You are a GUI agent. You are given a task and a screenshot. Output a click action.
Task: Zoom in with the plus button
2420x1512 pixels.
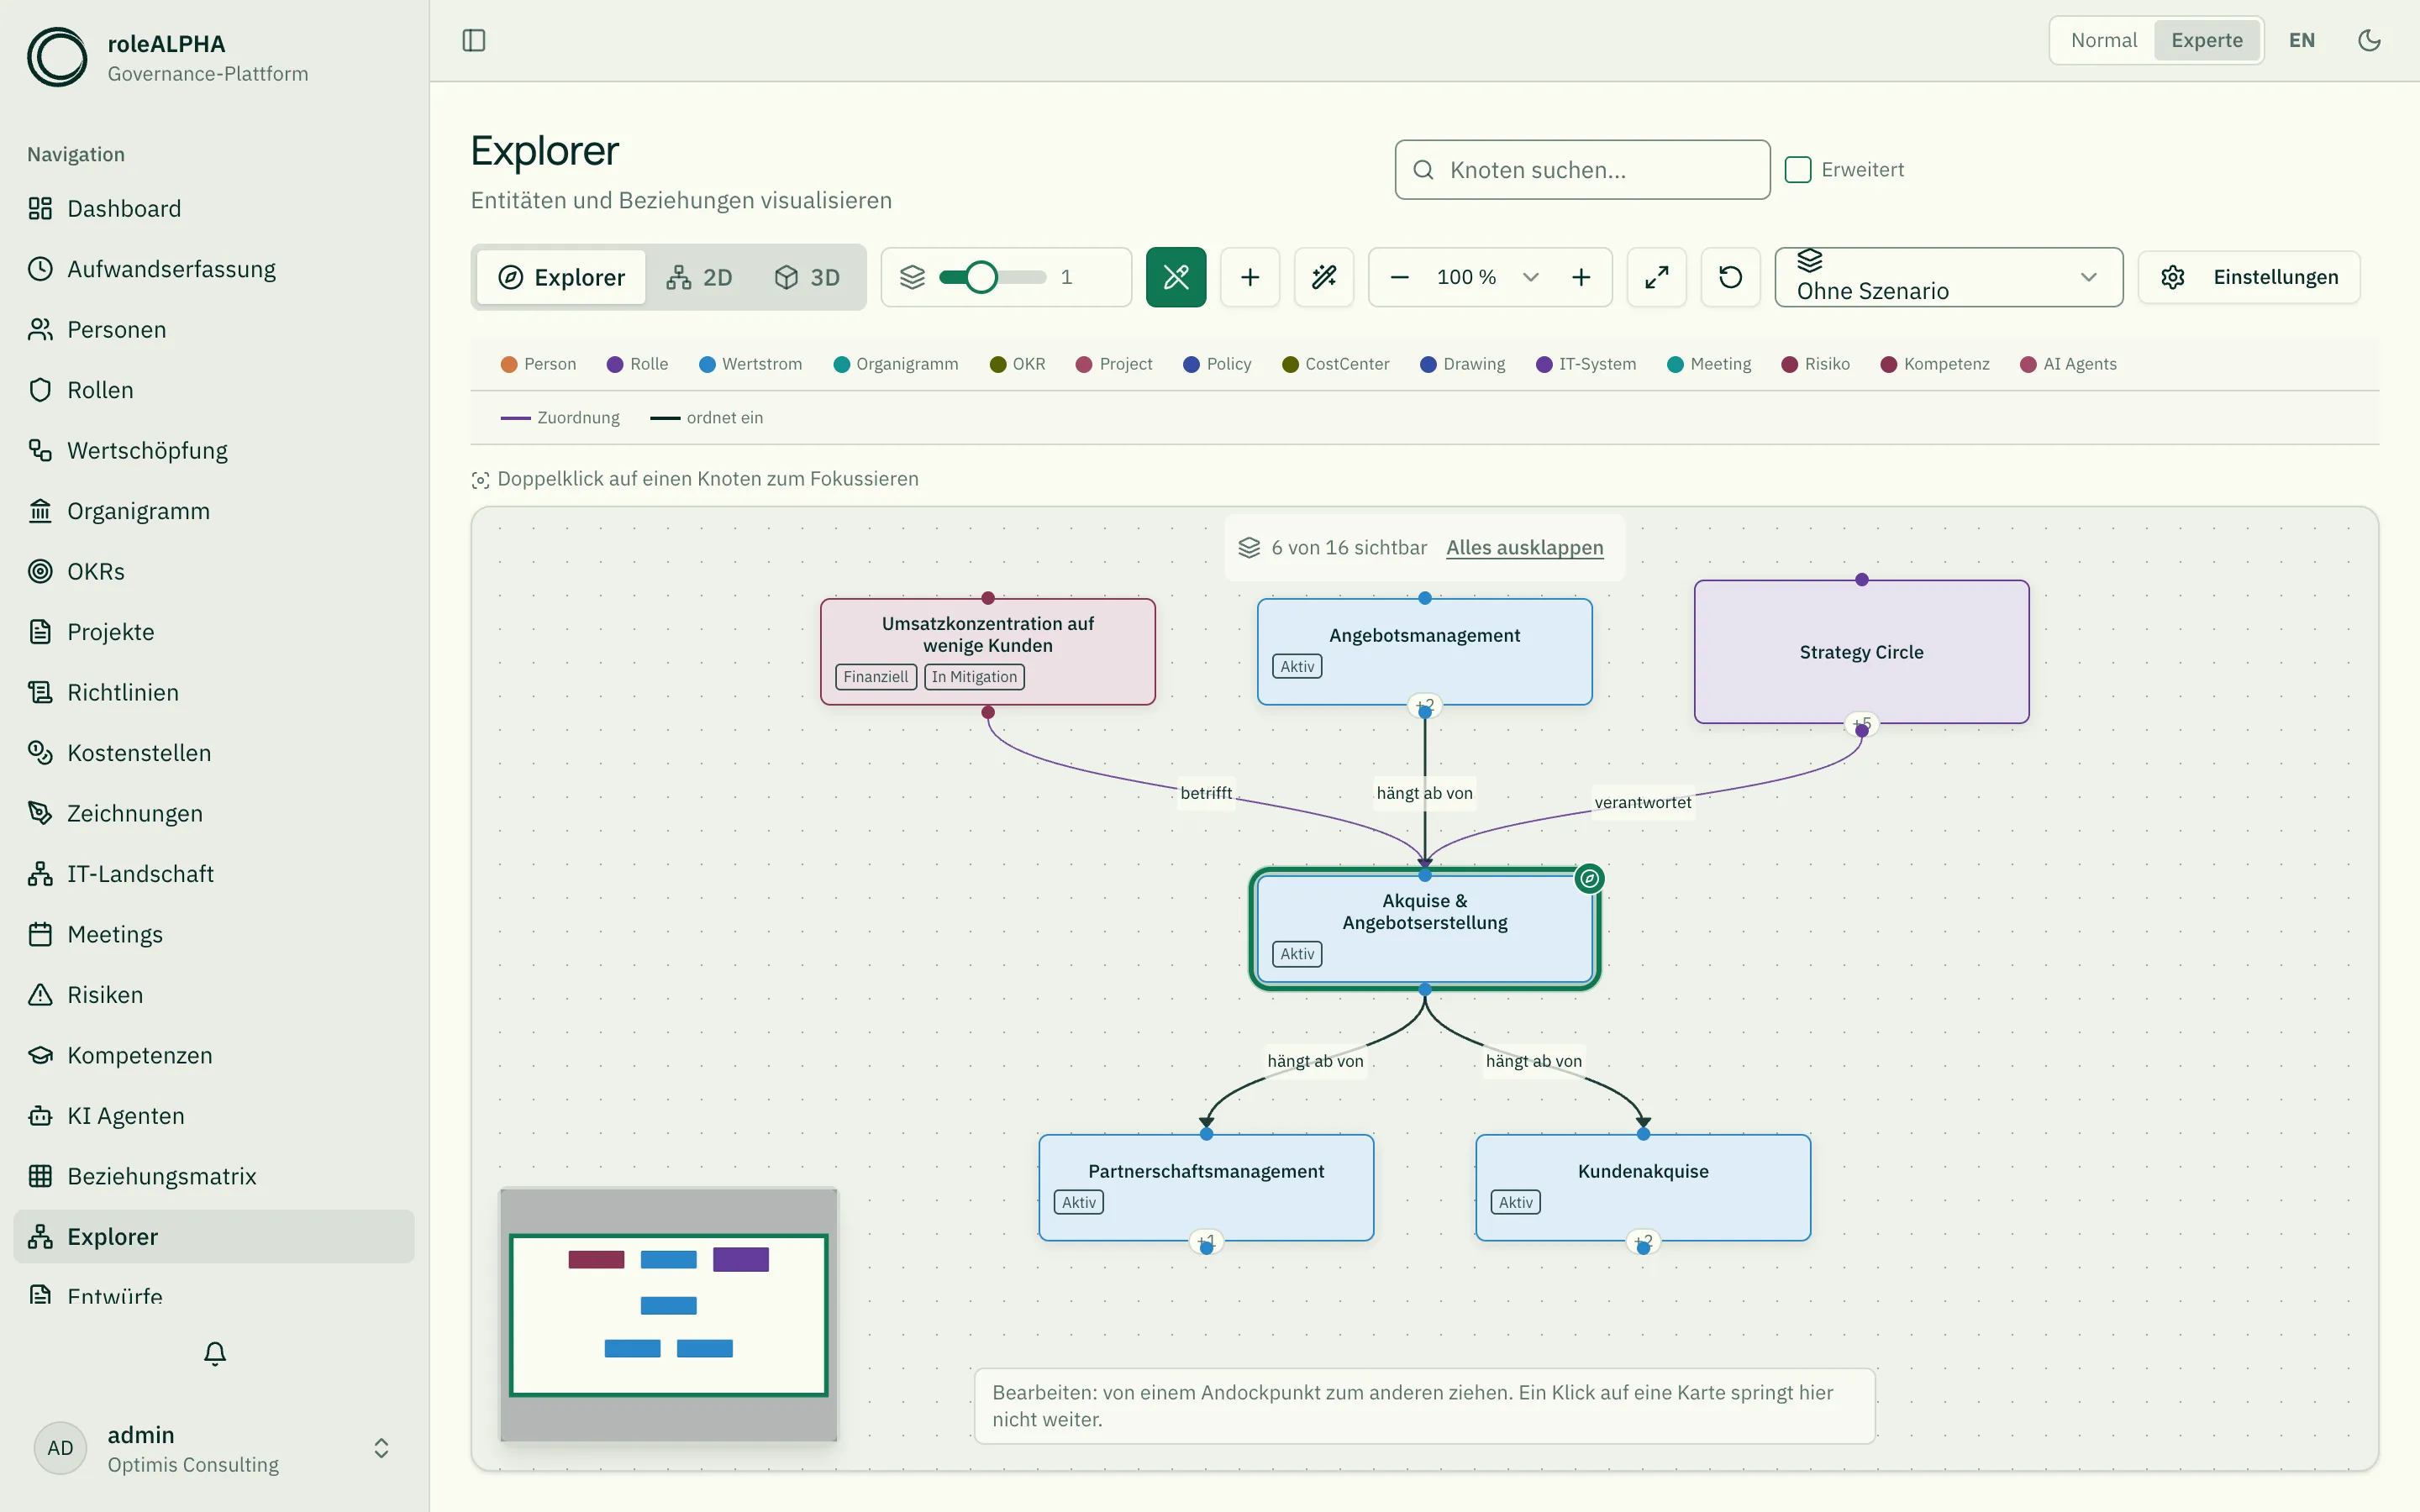1581,277
